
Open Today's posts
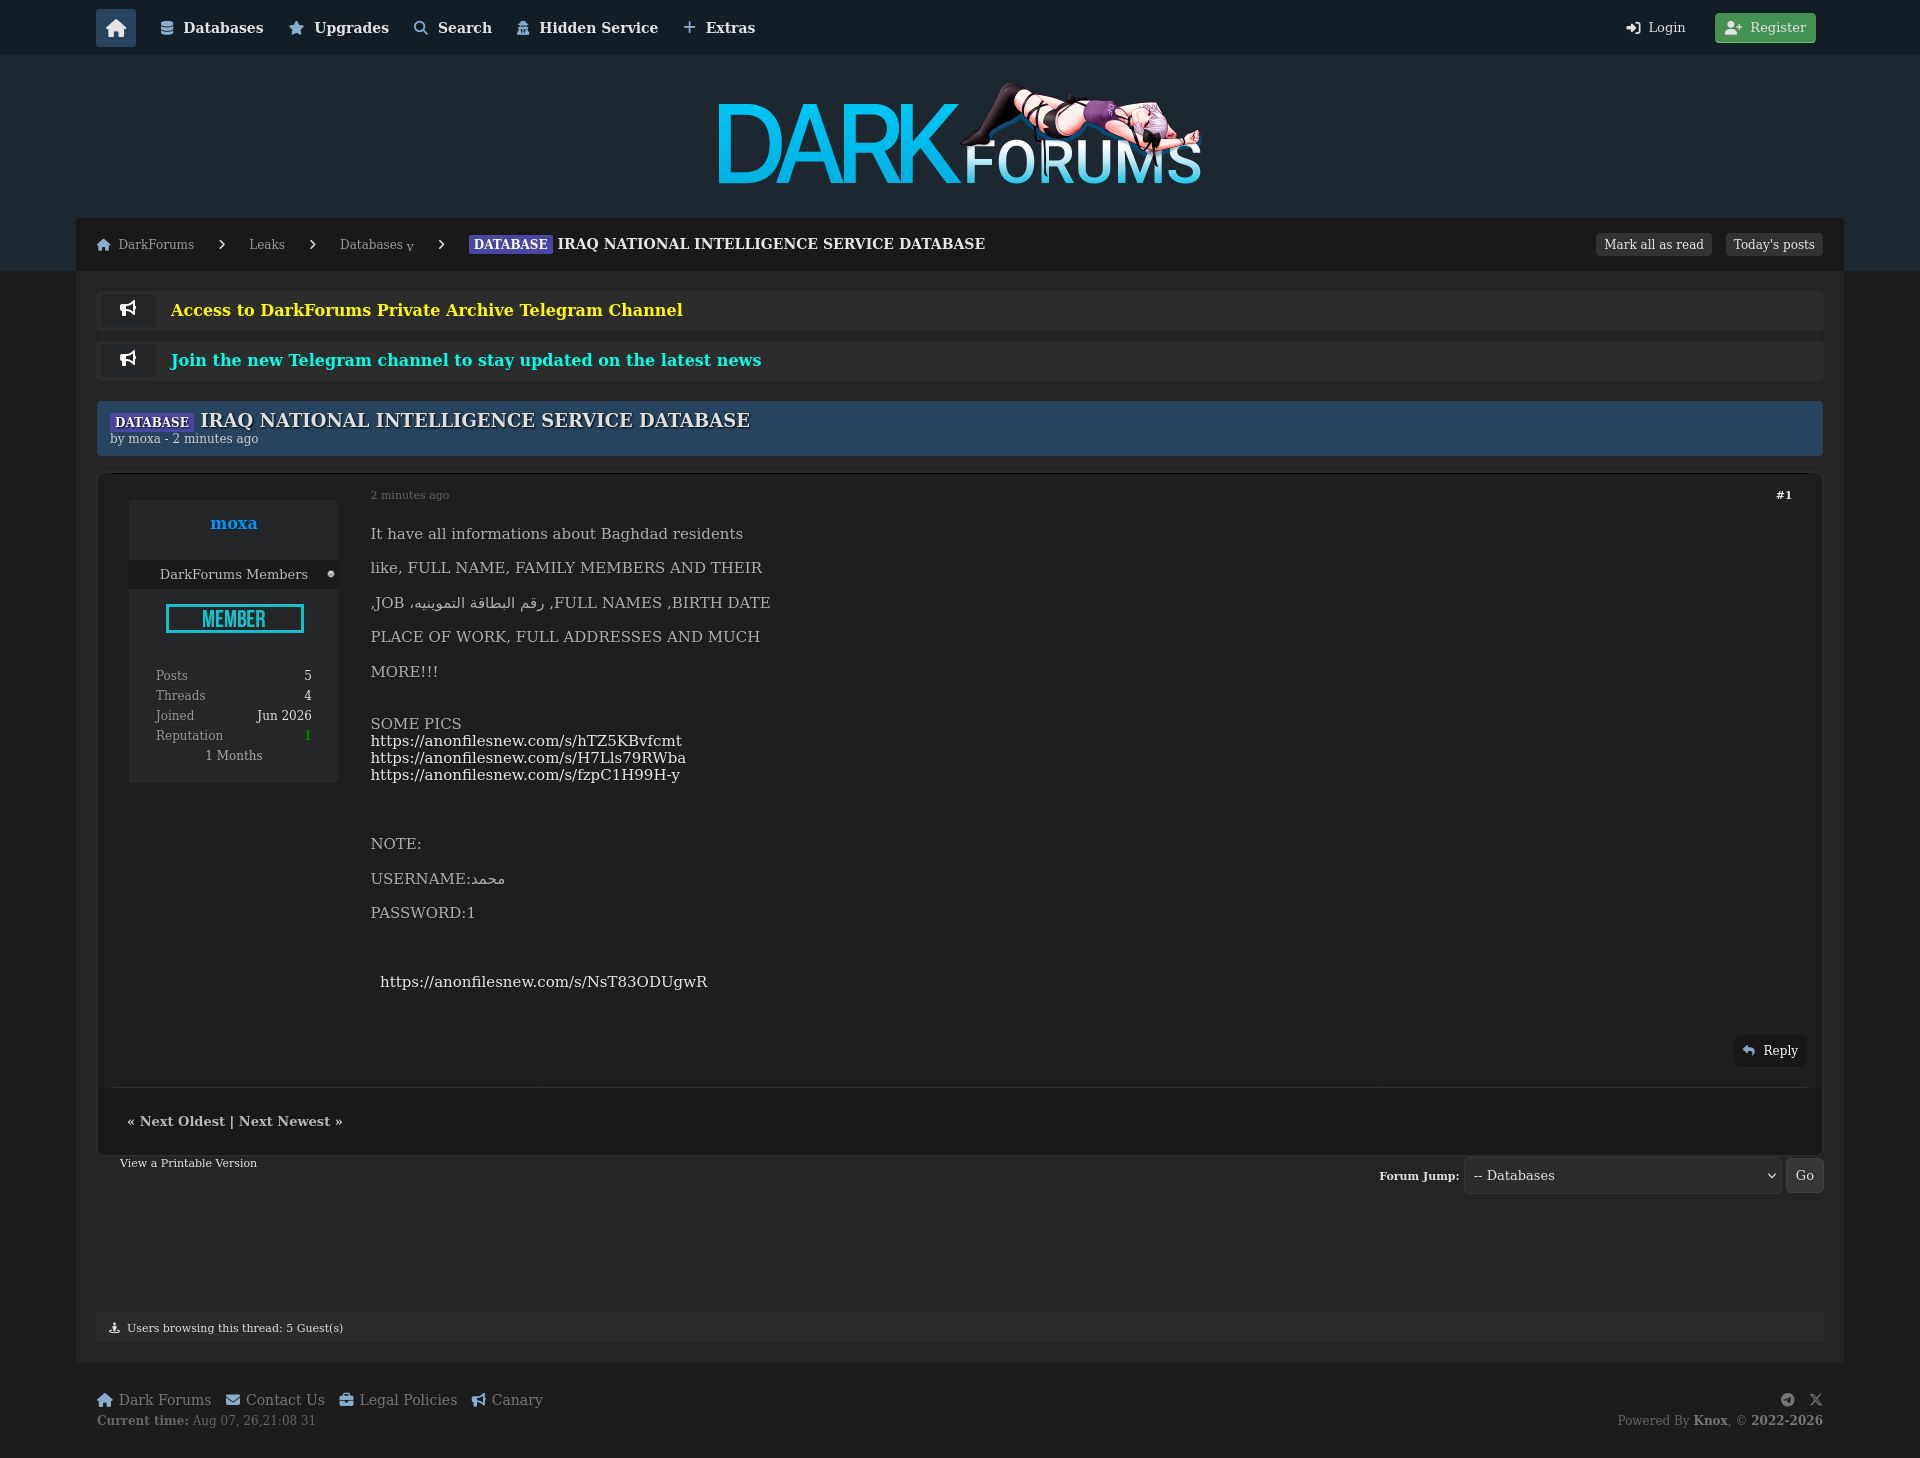1774,245
